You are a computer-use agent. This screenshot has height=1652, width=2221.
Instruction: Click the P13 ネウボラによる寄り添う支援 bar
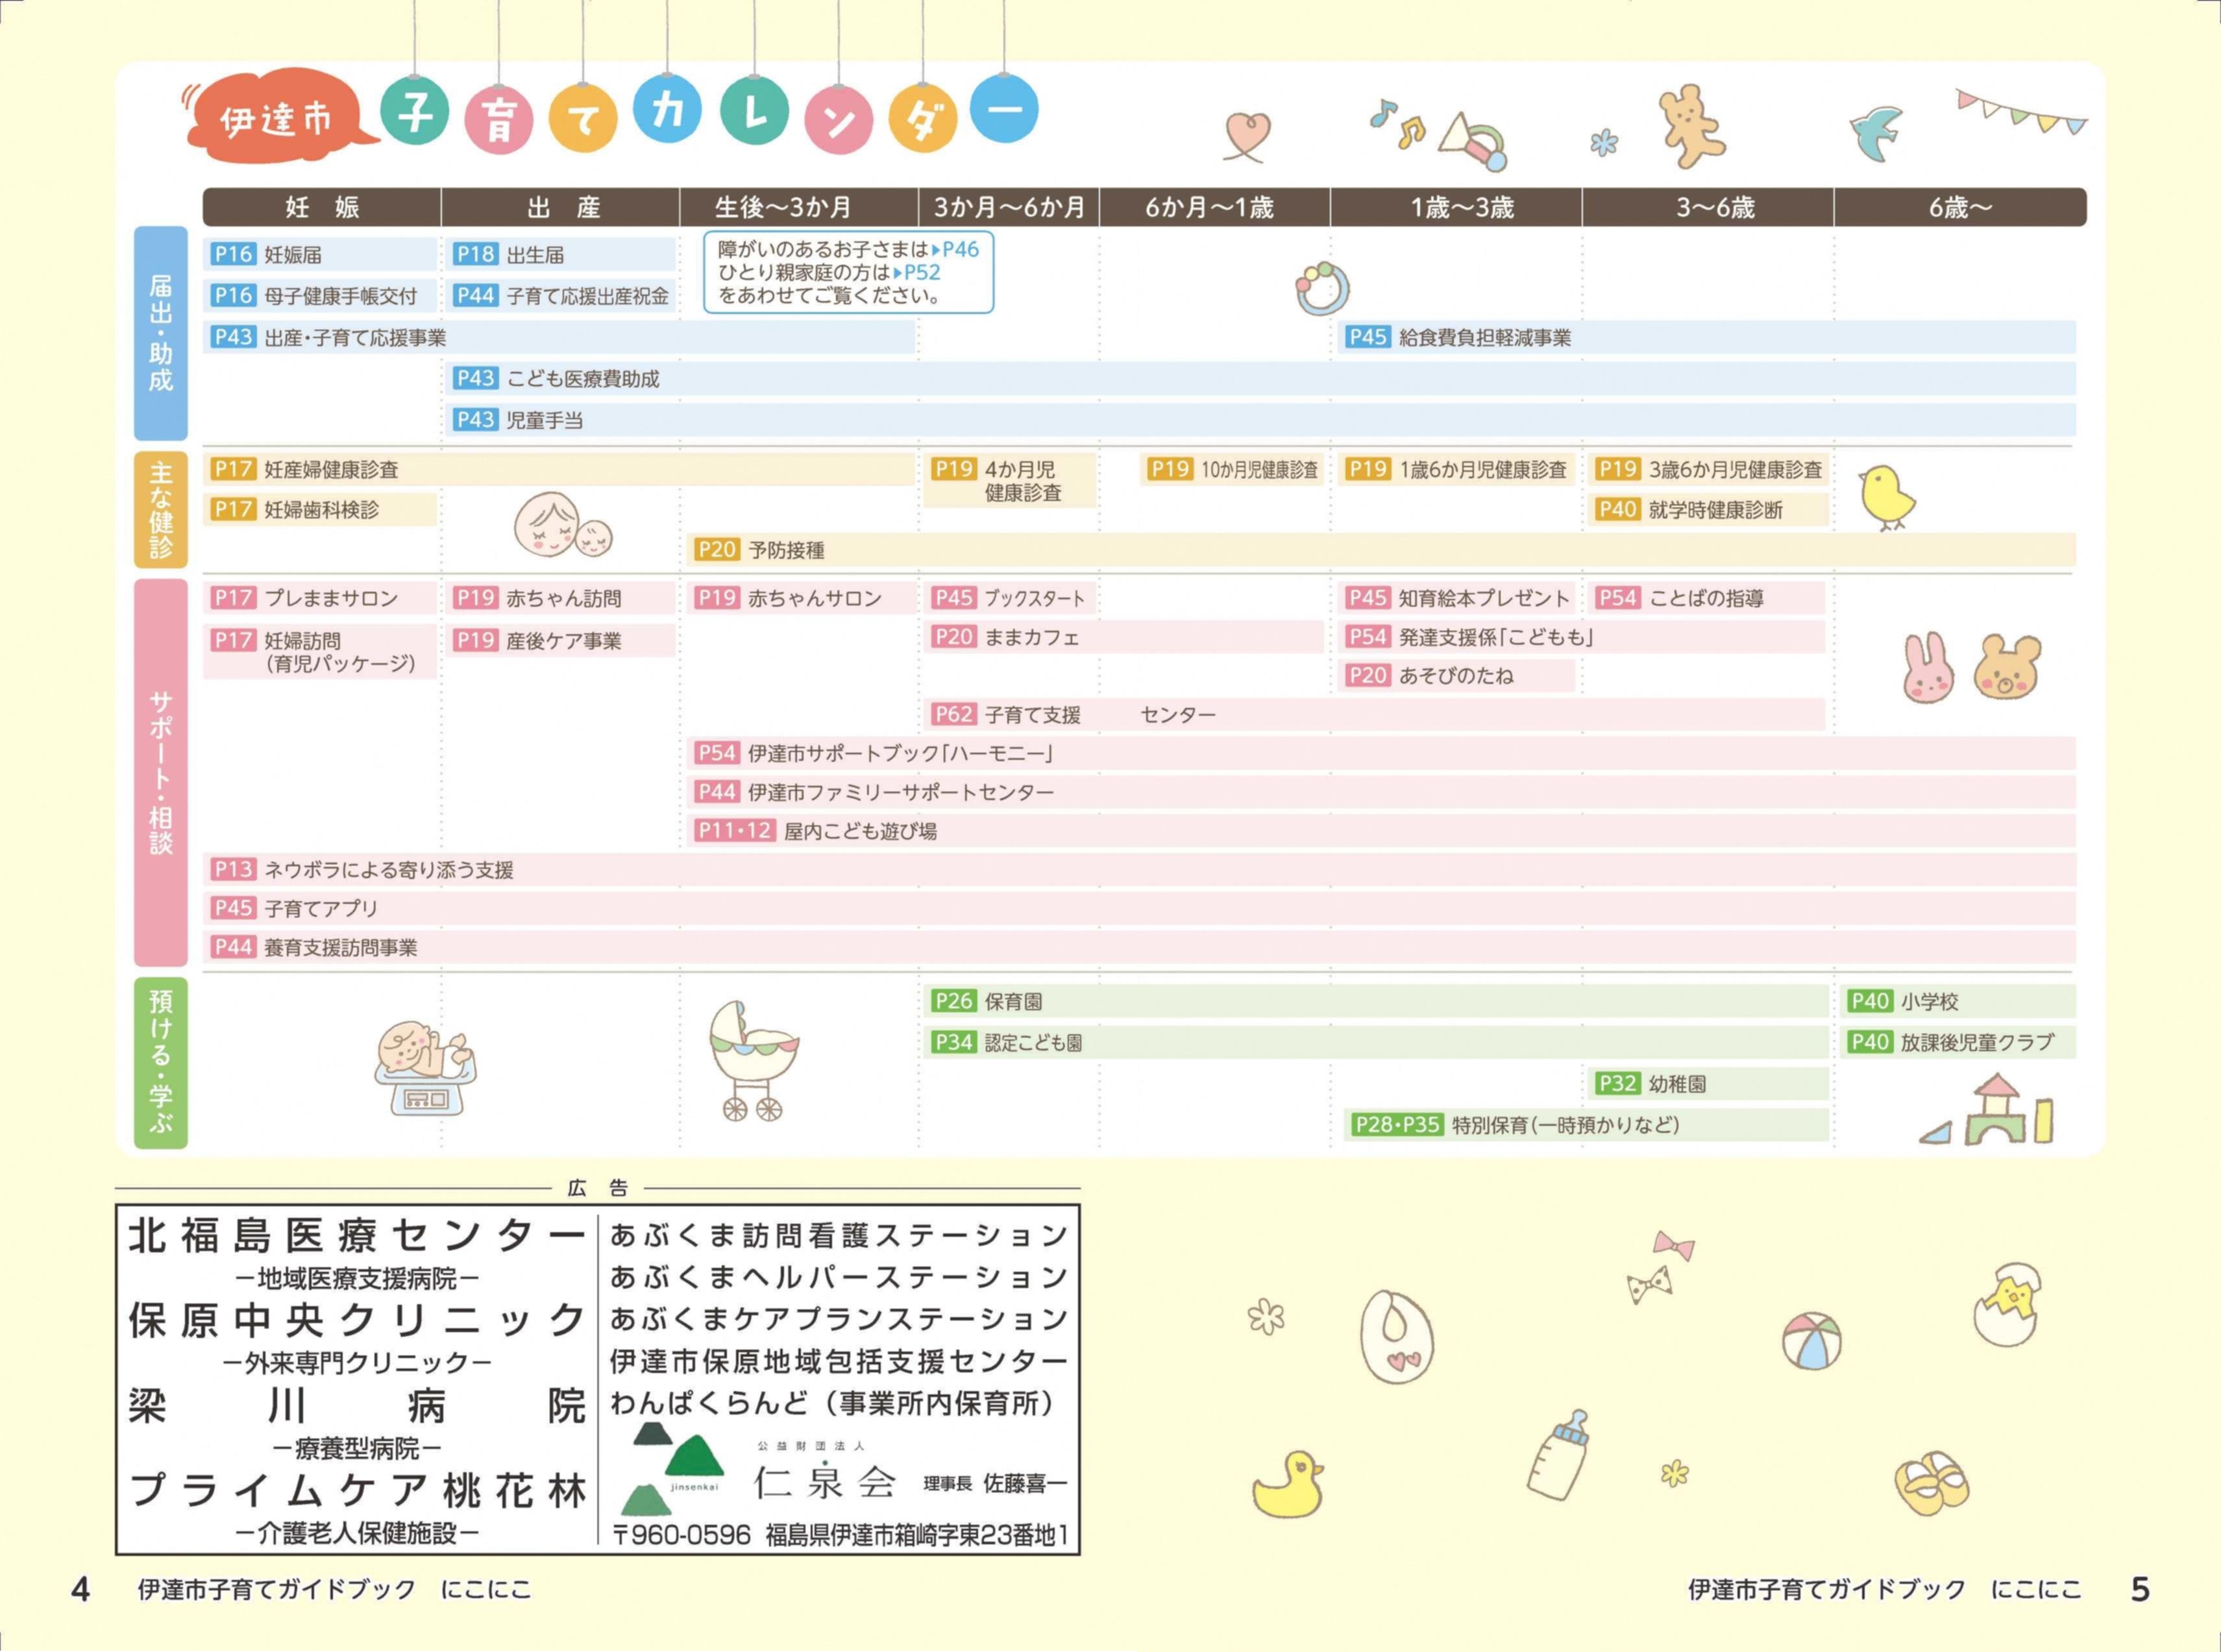click(x=1139, y=870)
